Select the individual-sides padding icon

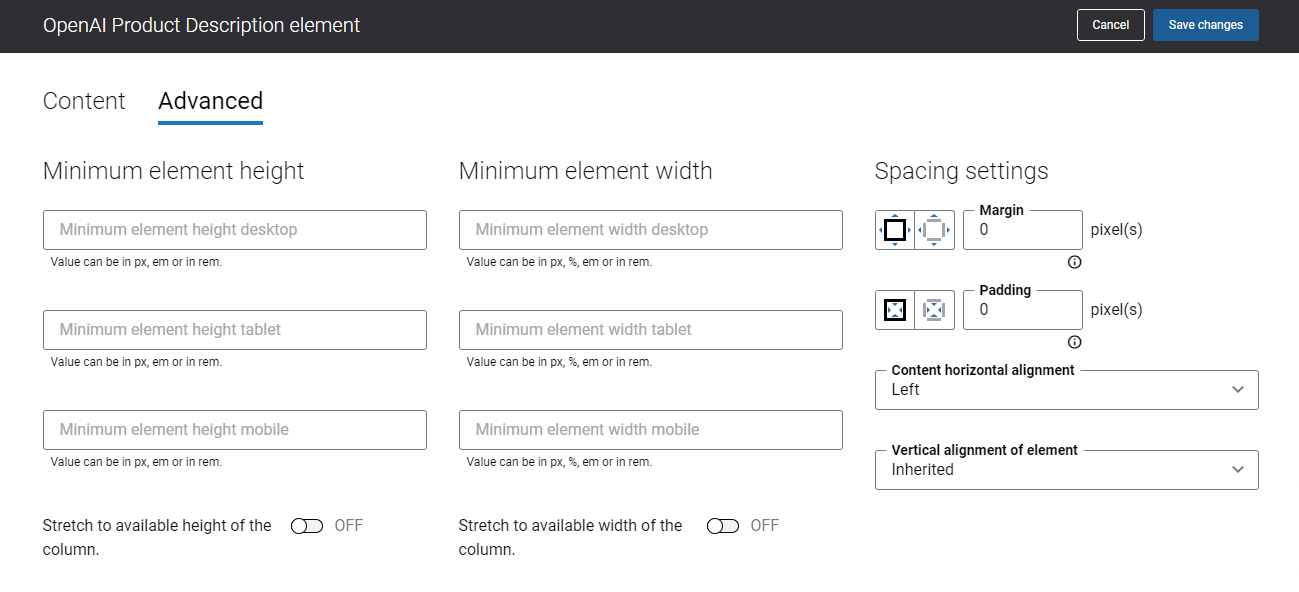click(x=935, y=310)
